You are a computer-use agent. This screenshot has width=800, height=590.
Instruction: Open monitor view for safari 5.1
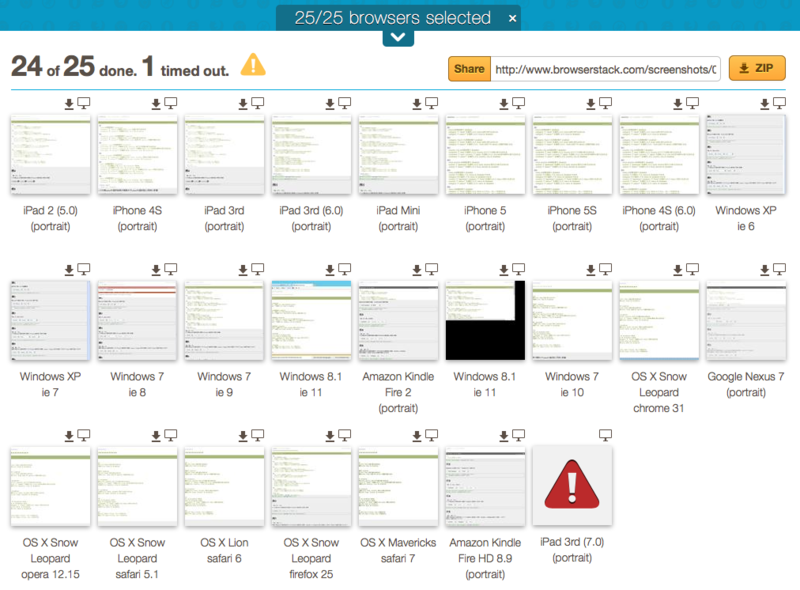click(x=171, y=435)
